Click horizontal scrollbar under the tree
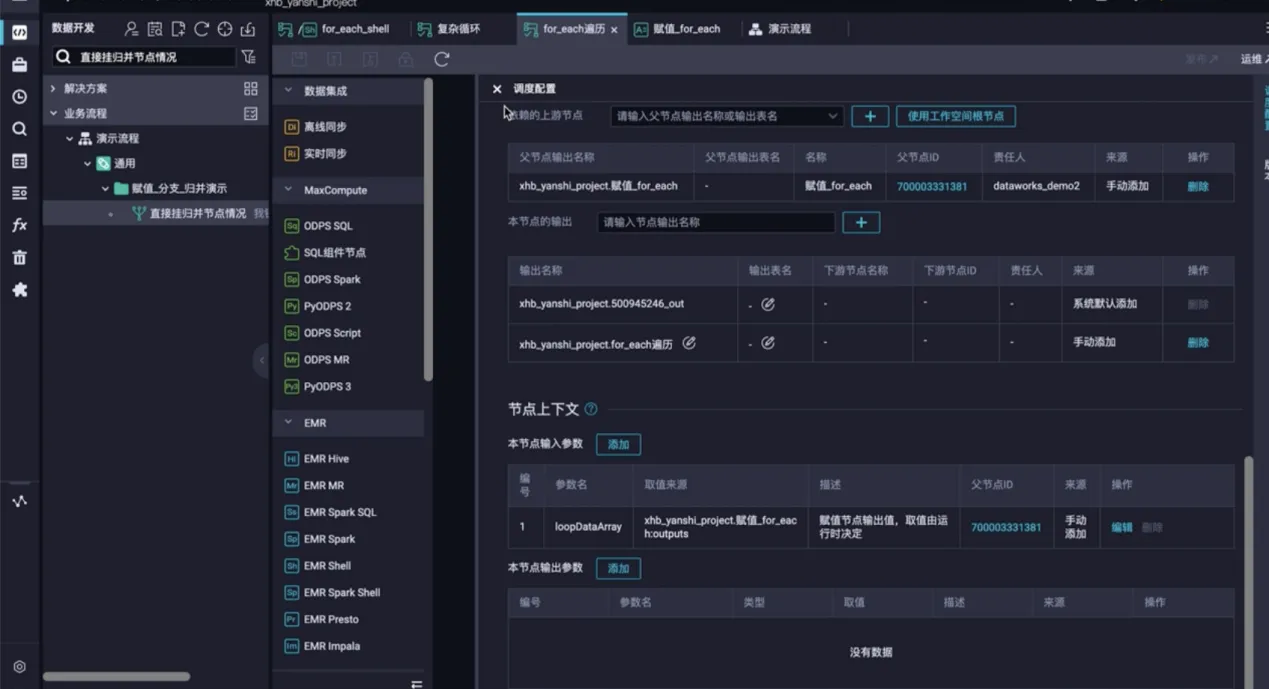The width and height of the screenshot is (1269, 689). [x=116, y=677]
